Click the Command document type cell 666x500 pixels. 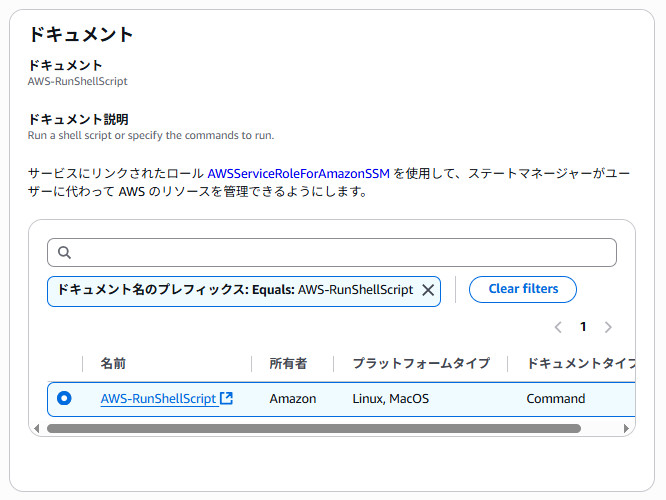coord(556,398)
